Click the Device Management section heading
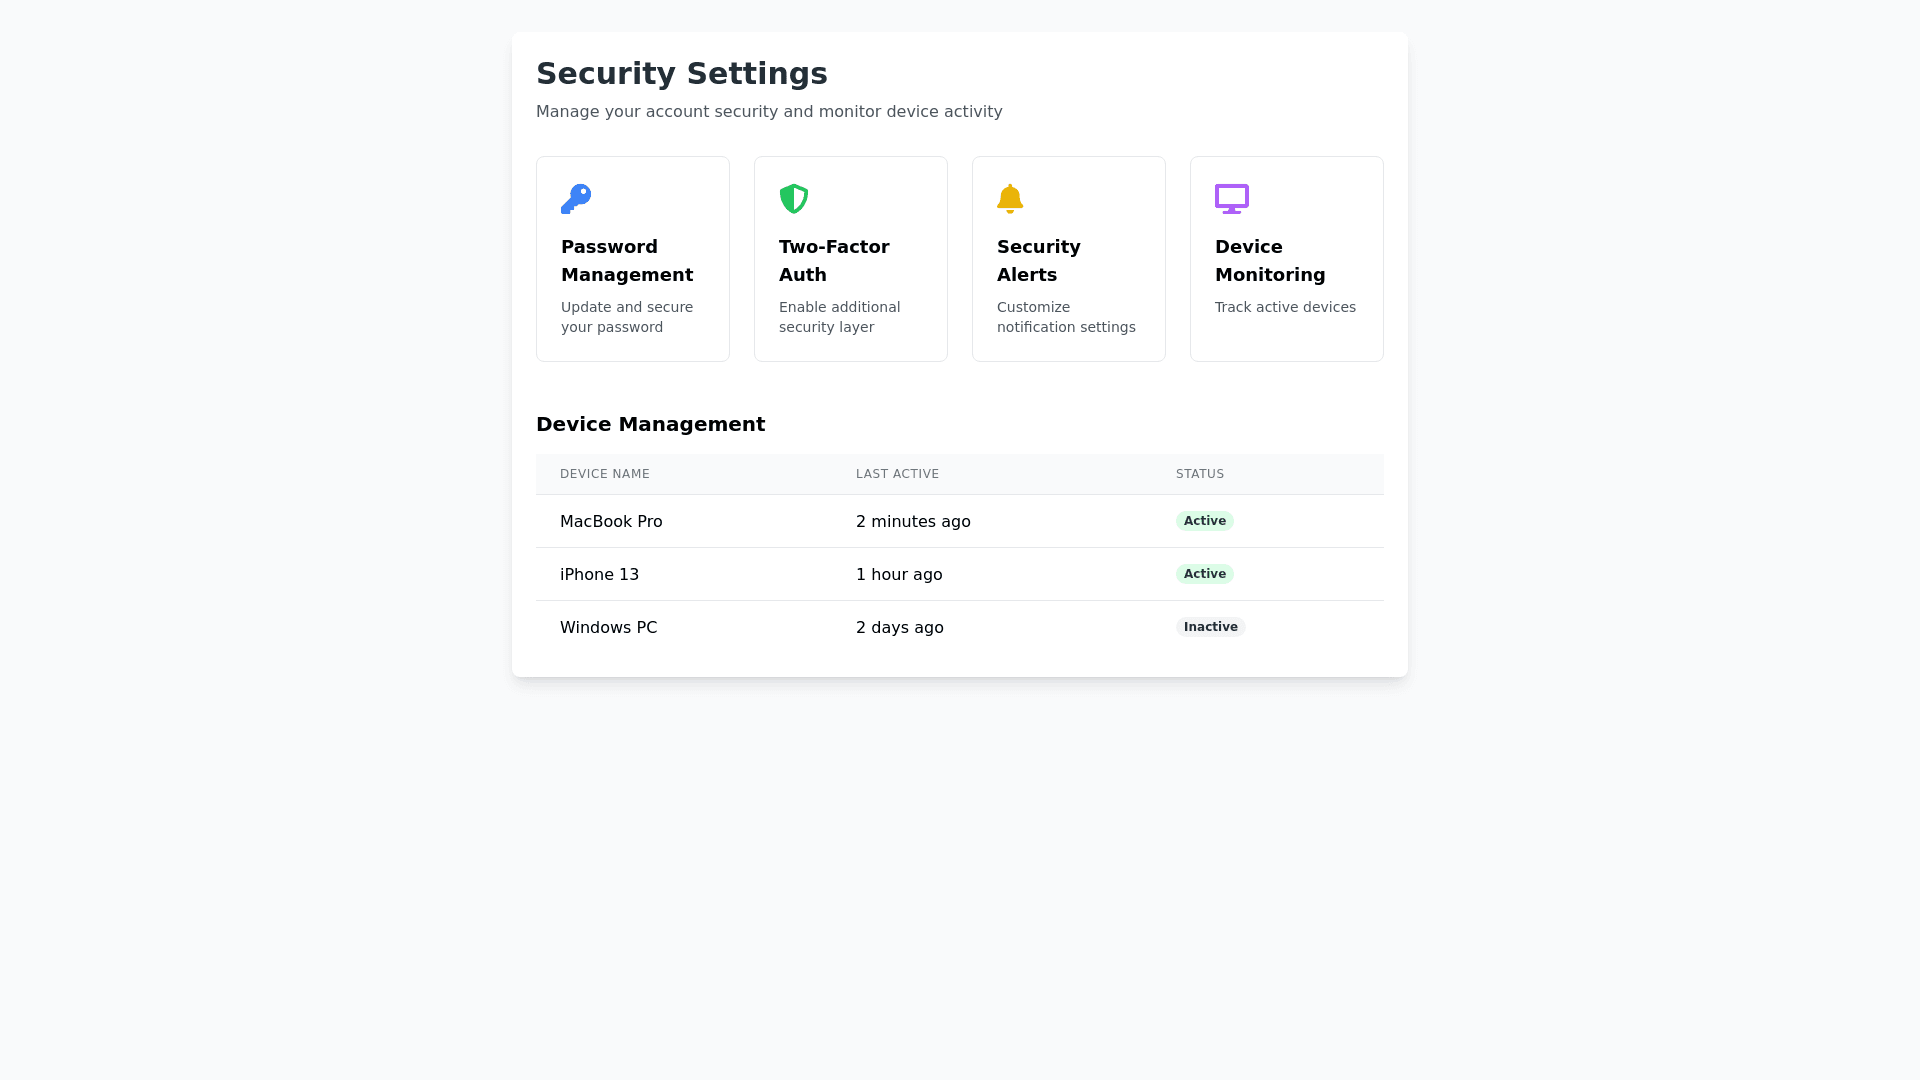Screen dimensions: 1920x1080 650,424
